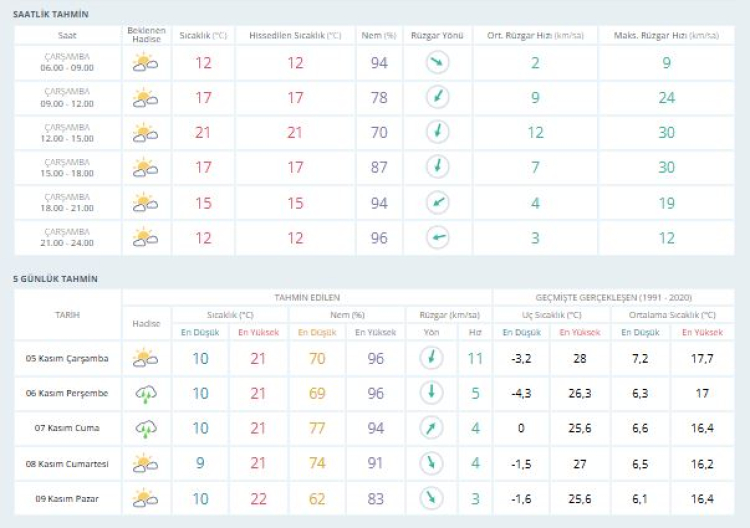Click the rain icon for 06 Kasım Perşembe
750x528 pixels.
coord(146,393)
